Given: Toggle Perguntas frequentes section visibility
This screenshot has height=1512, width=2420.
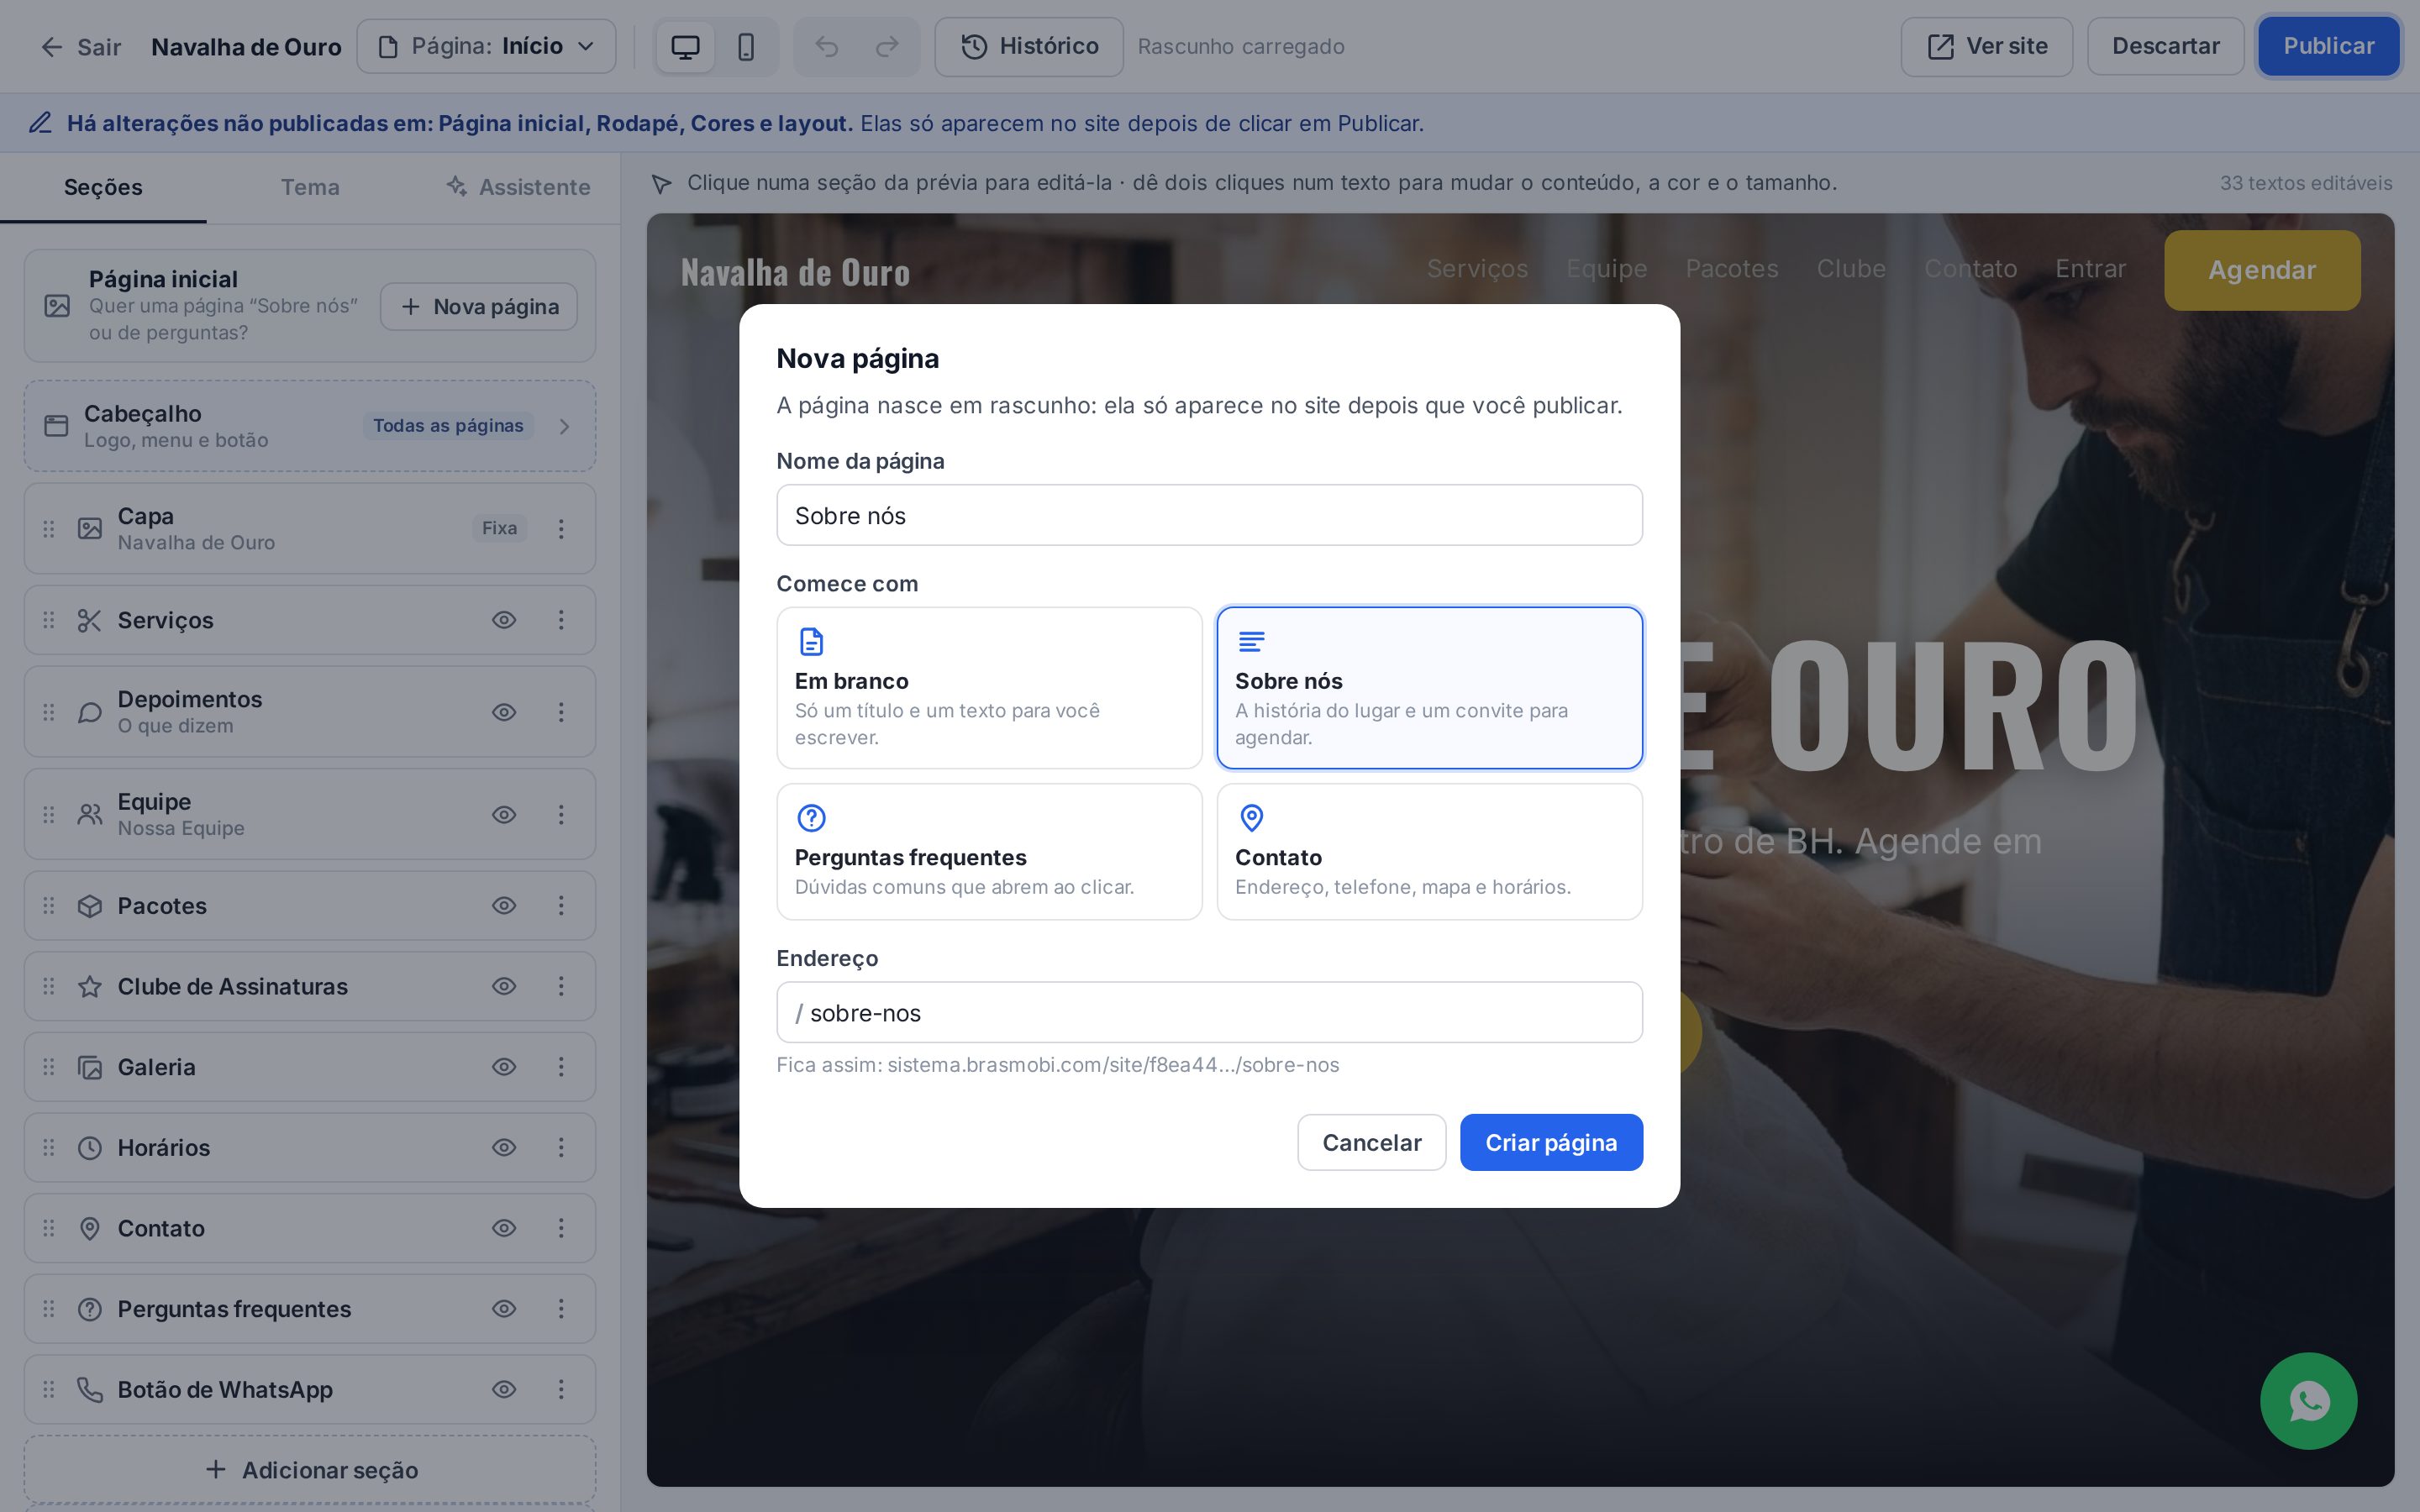Looking at the screenshot, I should [504, 1308].
